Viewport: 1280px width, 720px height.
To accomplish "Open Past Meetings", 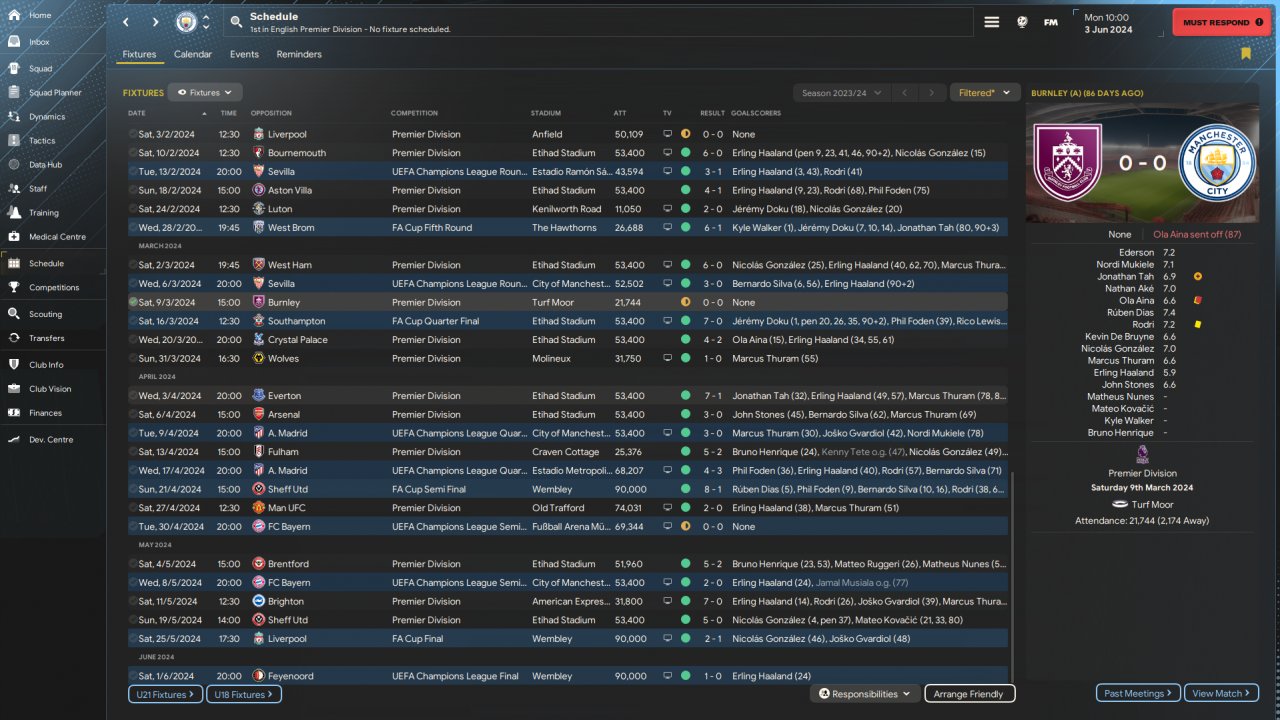I will coord(1138,693).
